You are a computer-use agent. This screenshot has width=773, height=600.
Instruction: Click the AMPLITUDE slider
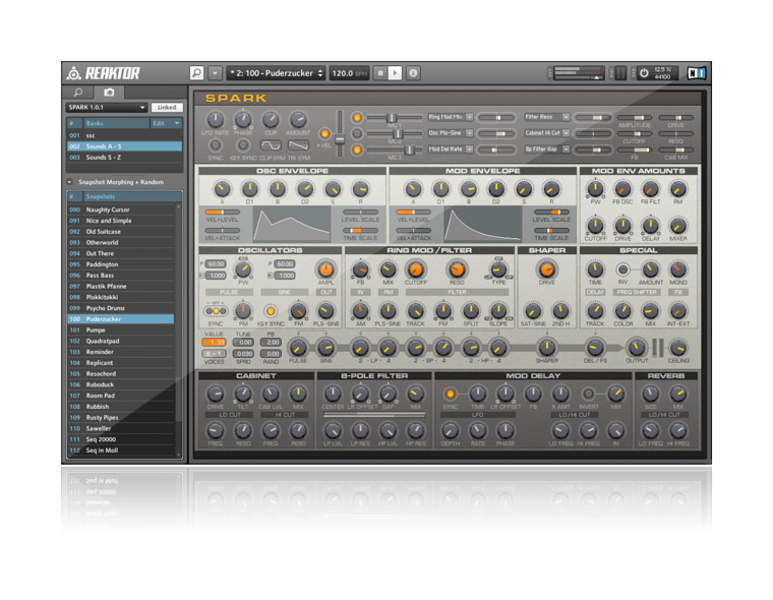[x=635, y=118]
